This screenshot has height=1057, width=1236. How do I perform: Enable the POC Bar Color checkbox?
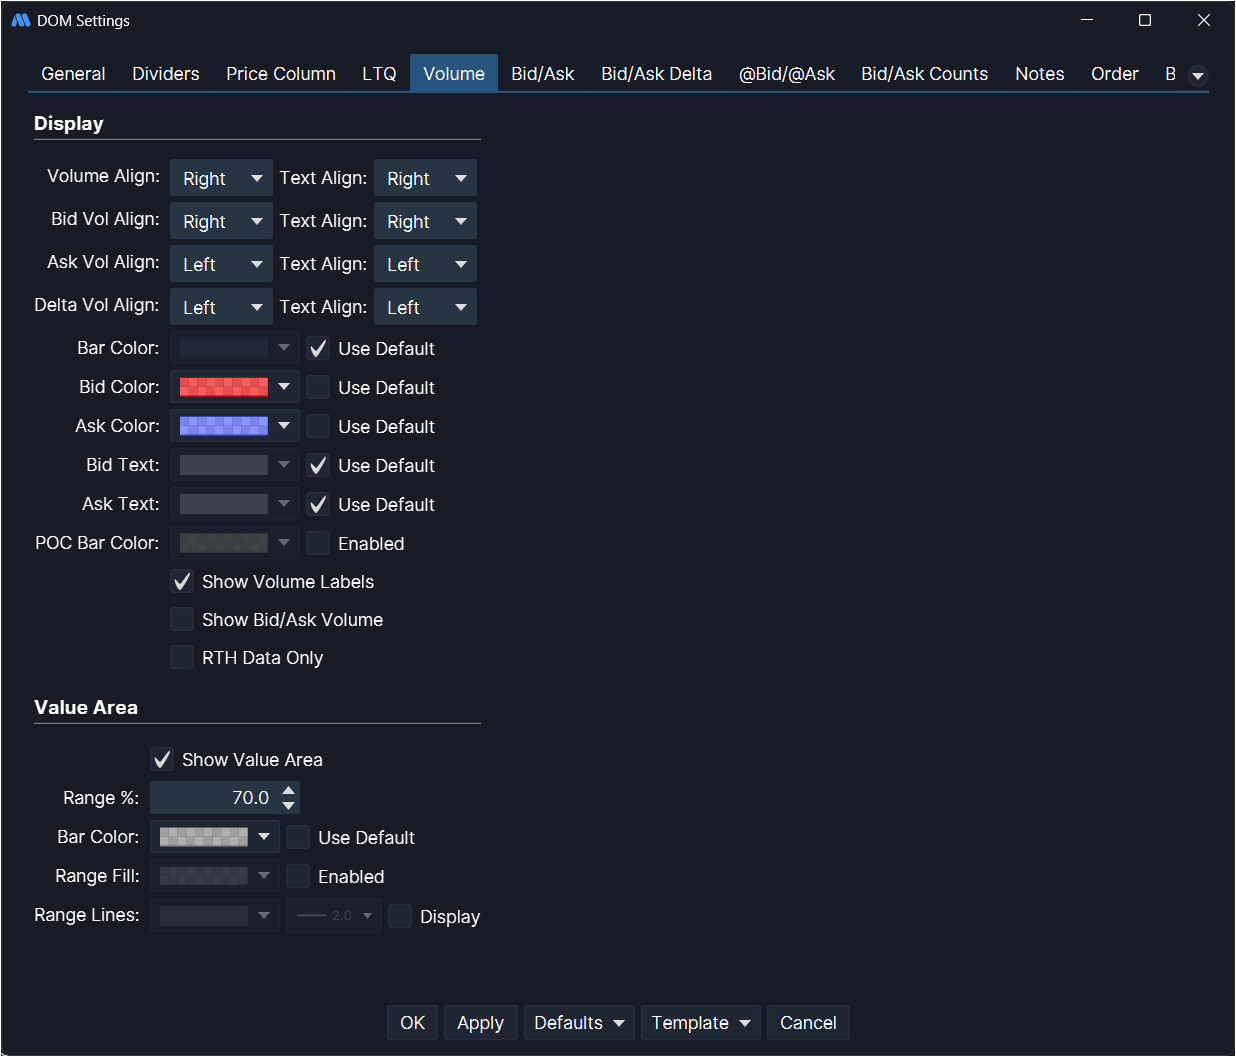tap(318, 543)
